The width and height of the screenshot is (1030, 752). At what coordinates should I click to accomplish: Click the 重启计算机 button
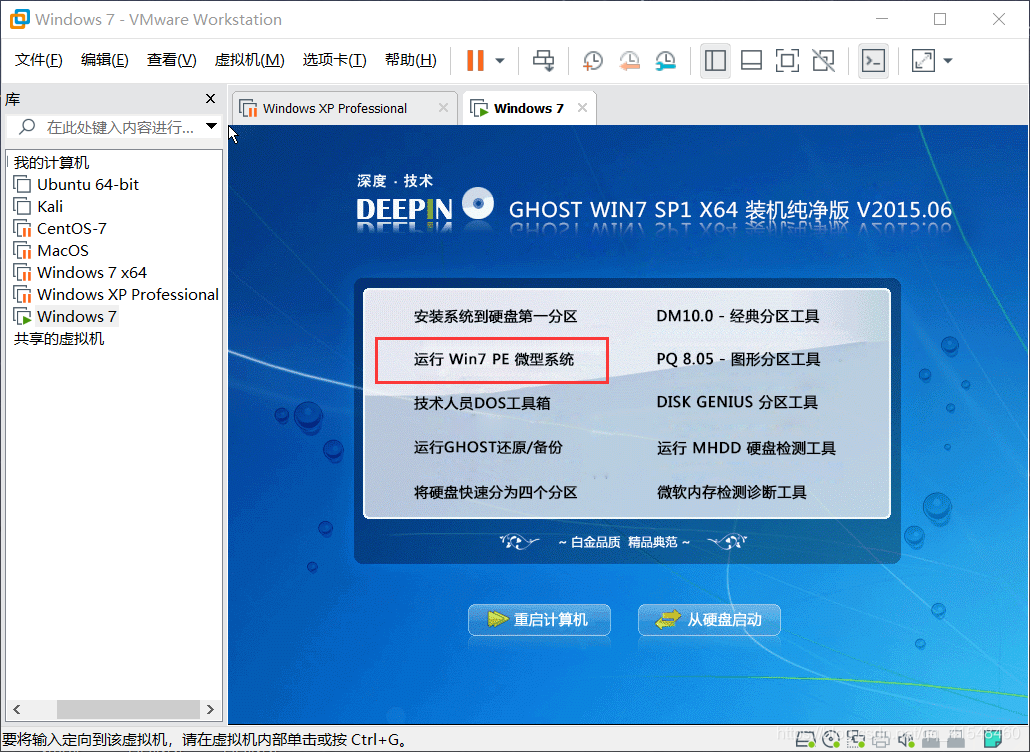(x=539, y=619)
